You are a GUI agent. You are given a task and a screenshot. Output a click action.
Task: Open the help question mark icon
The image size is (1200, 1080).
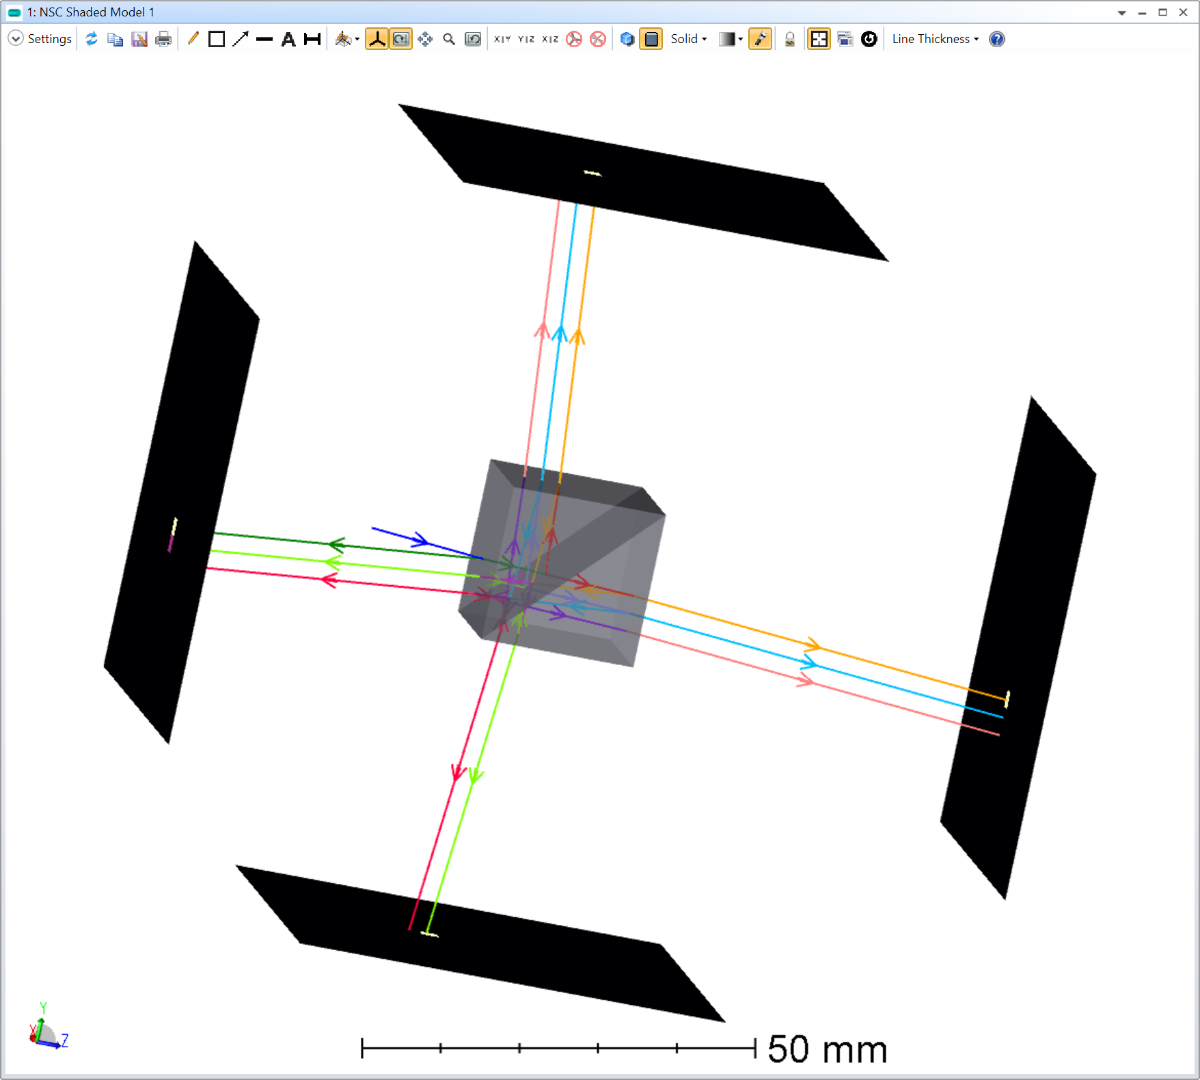(997, 39)
